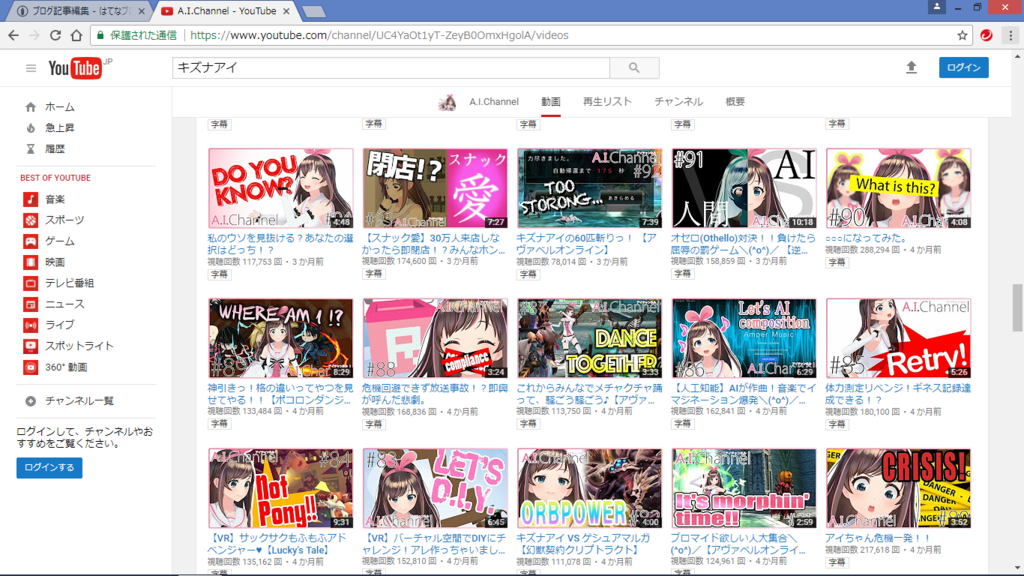Switch to ブログ記事編集 browser tab
This screenshot has height=576, width=1024.
(77, 11)
